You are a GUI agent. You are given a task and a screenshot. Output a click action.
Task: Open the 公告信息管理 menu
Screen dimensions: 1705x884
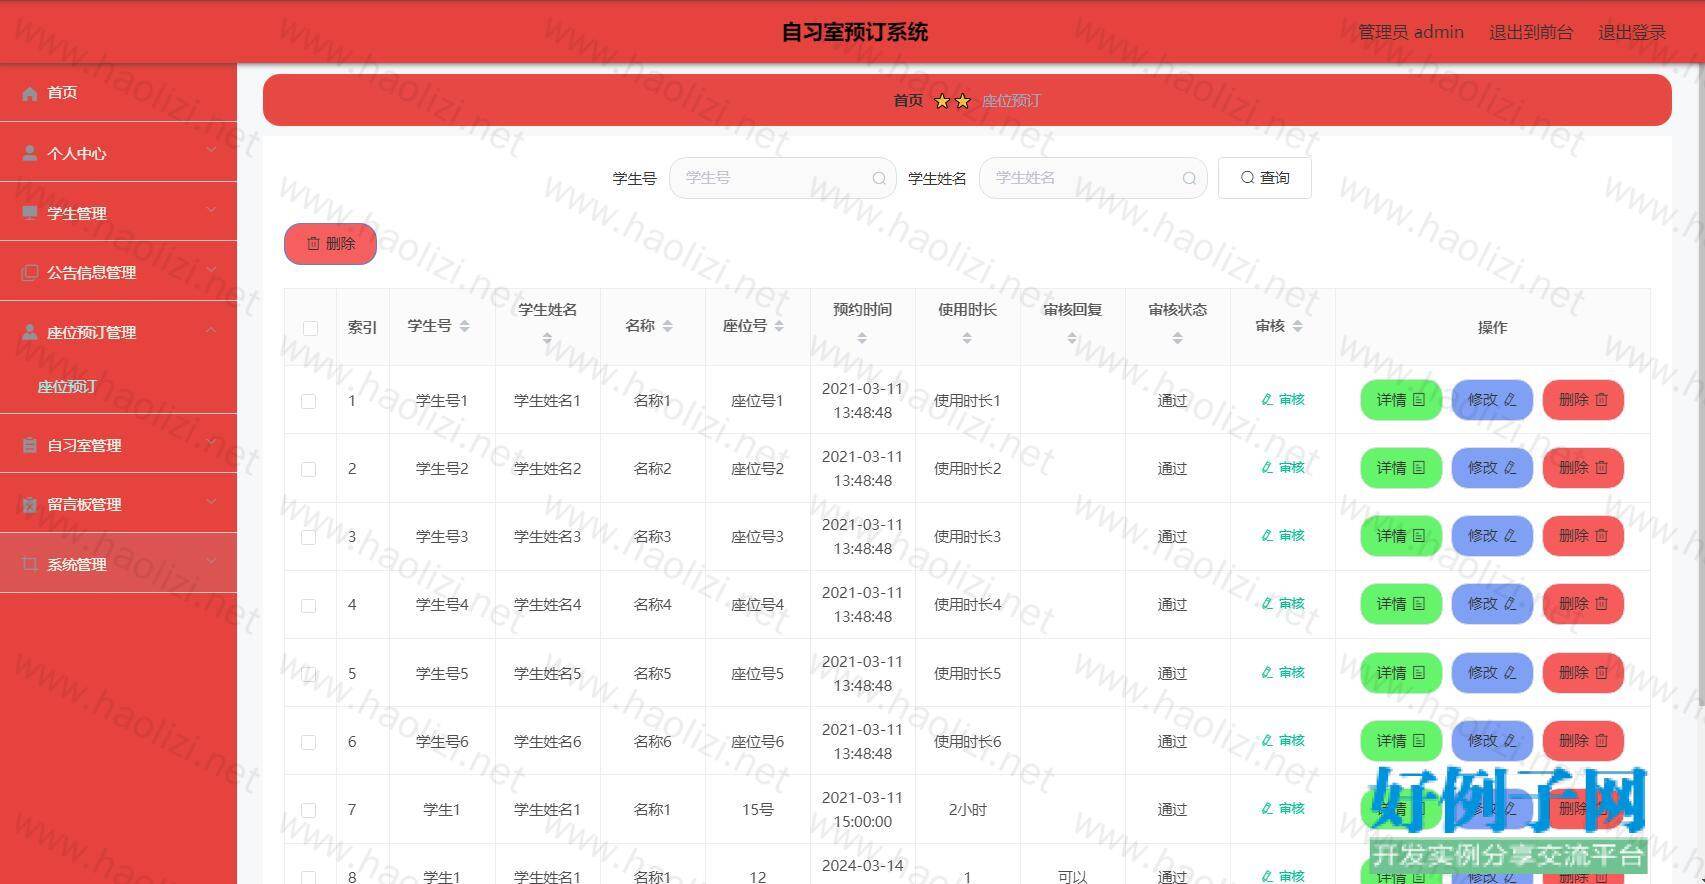118,272
